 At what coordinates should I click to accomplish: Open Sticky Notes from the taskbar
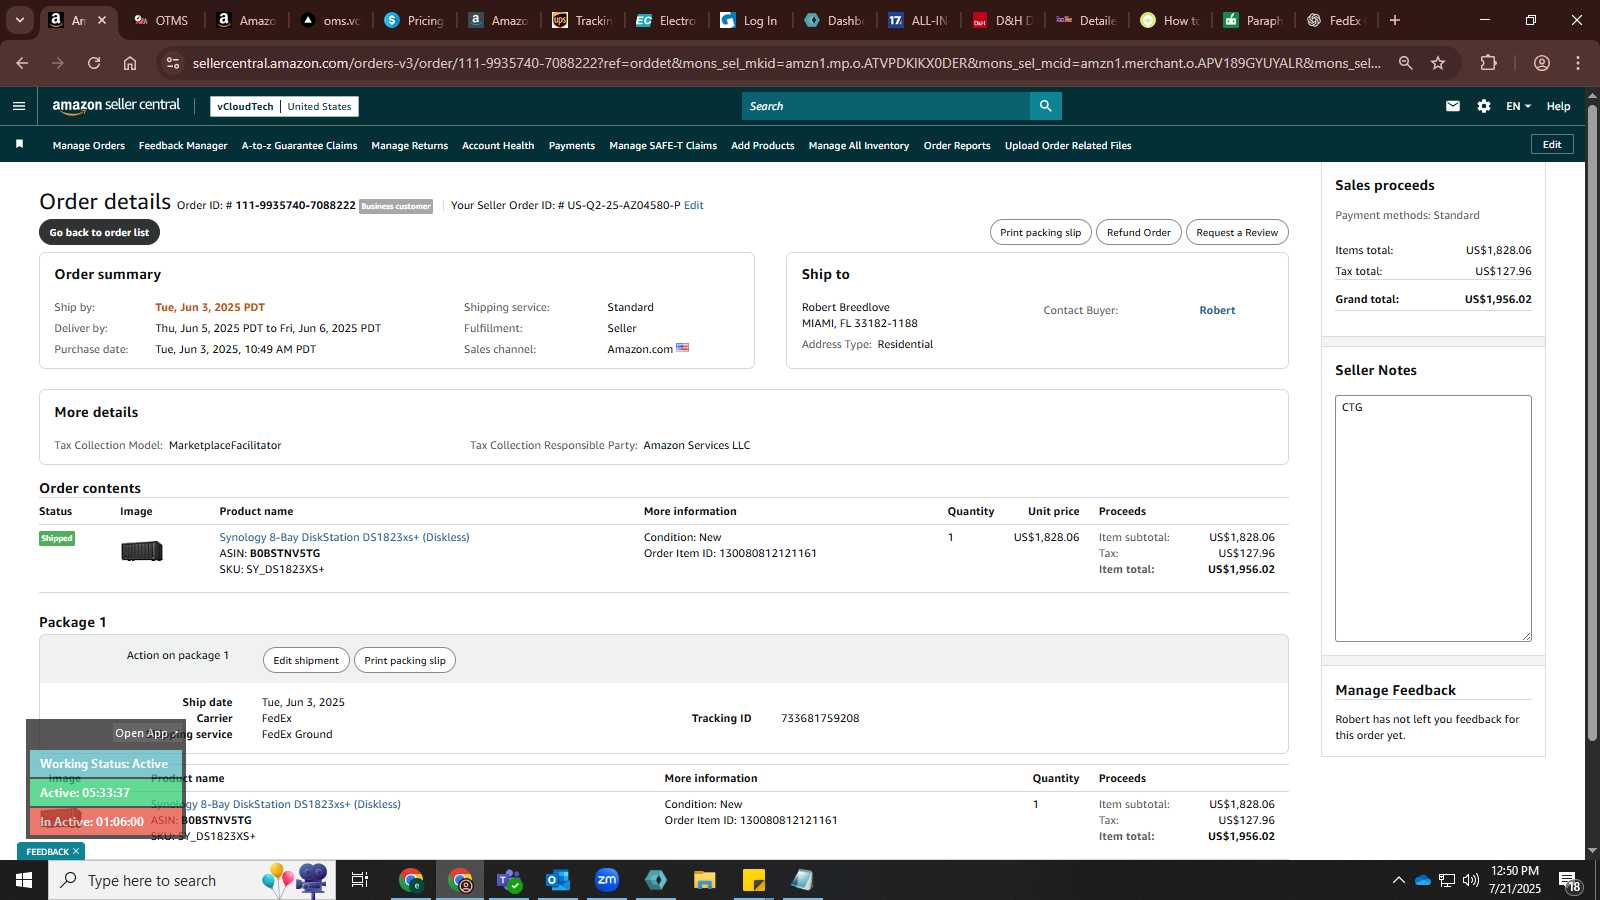click(x=754, y=880)
